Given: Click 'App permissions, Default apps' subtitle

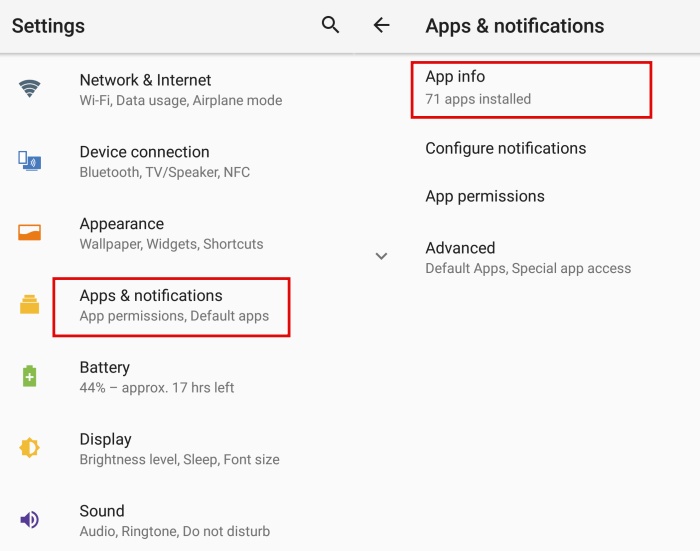Looking at the screenshot, I should pyautogui.click(x=174, y=316).
